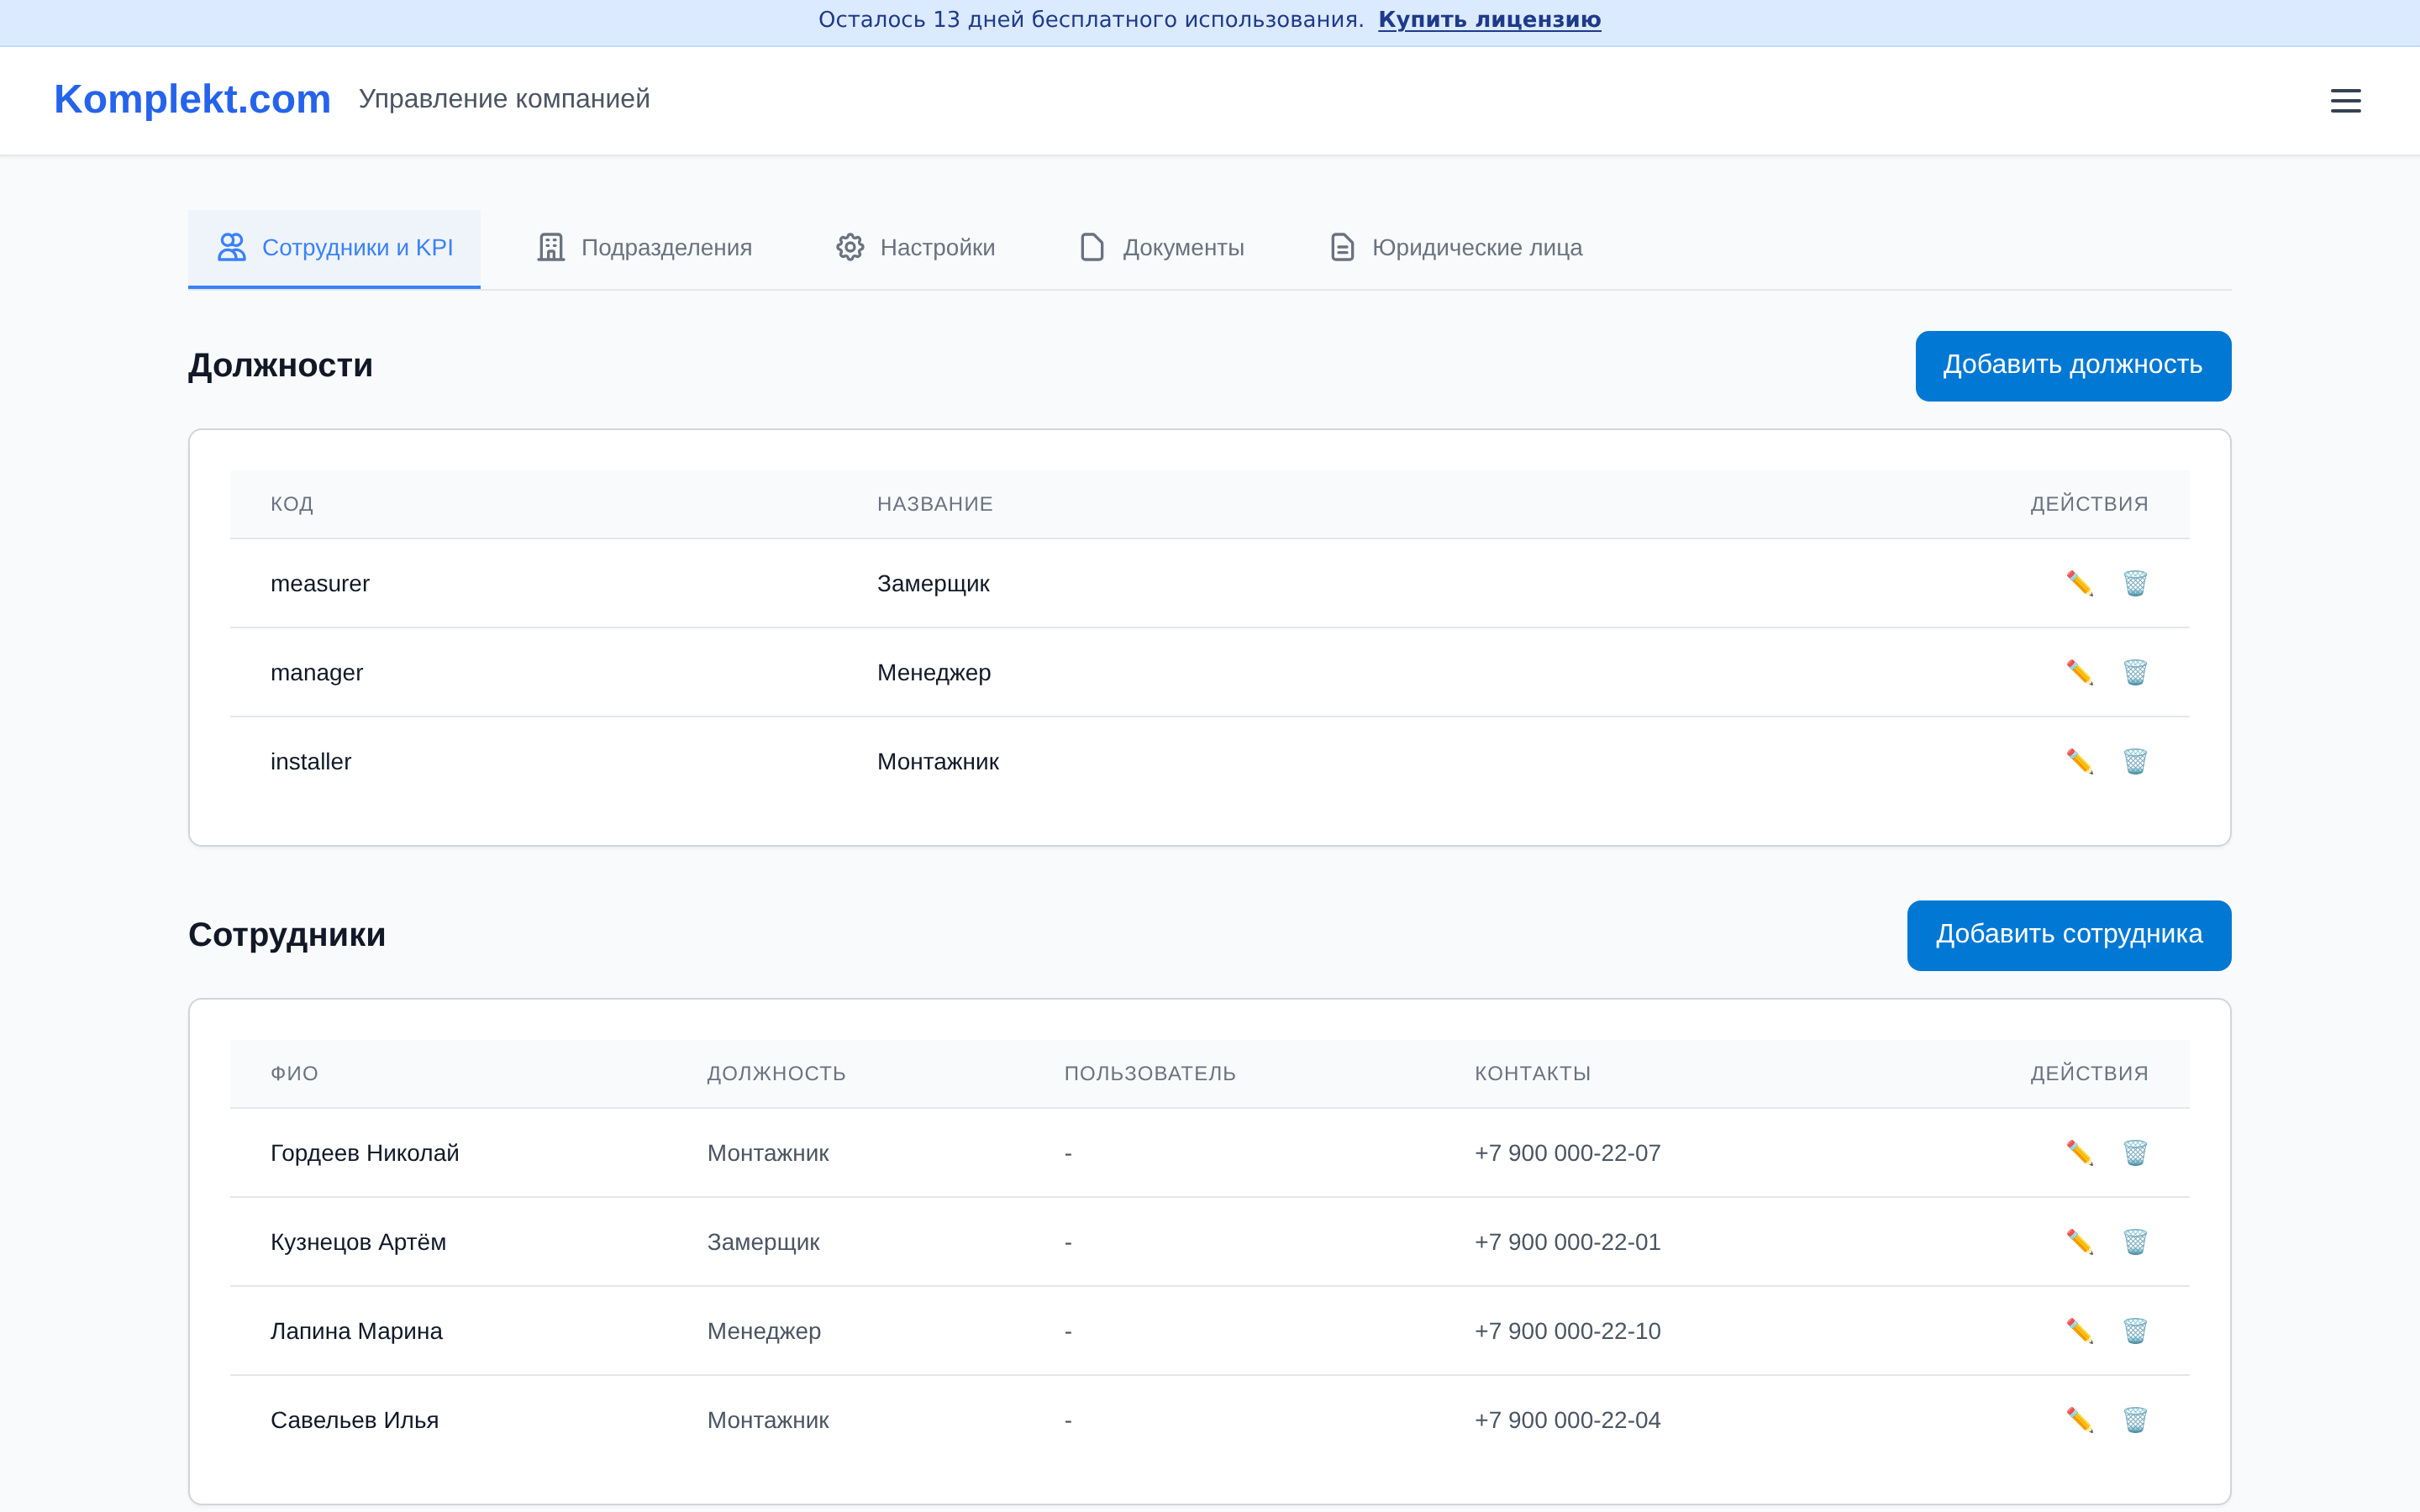2420x1512 pixels.
Task: Click the Komplekt.com logo
Action: [x=192, y=99]
